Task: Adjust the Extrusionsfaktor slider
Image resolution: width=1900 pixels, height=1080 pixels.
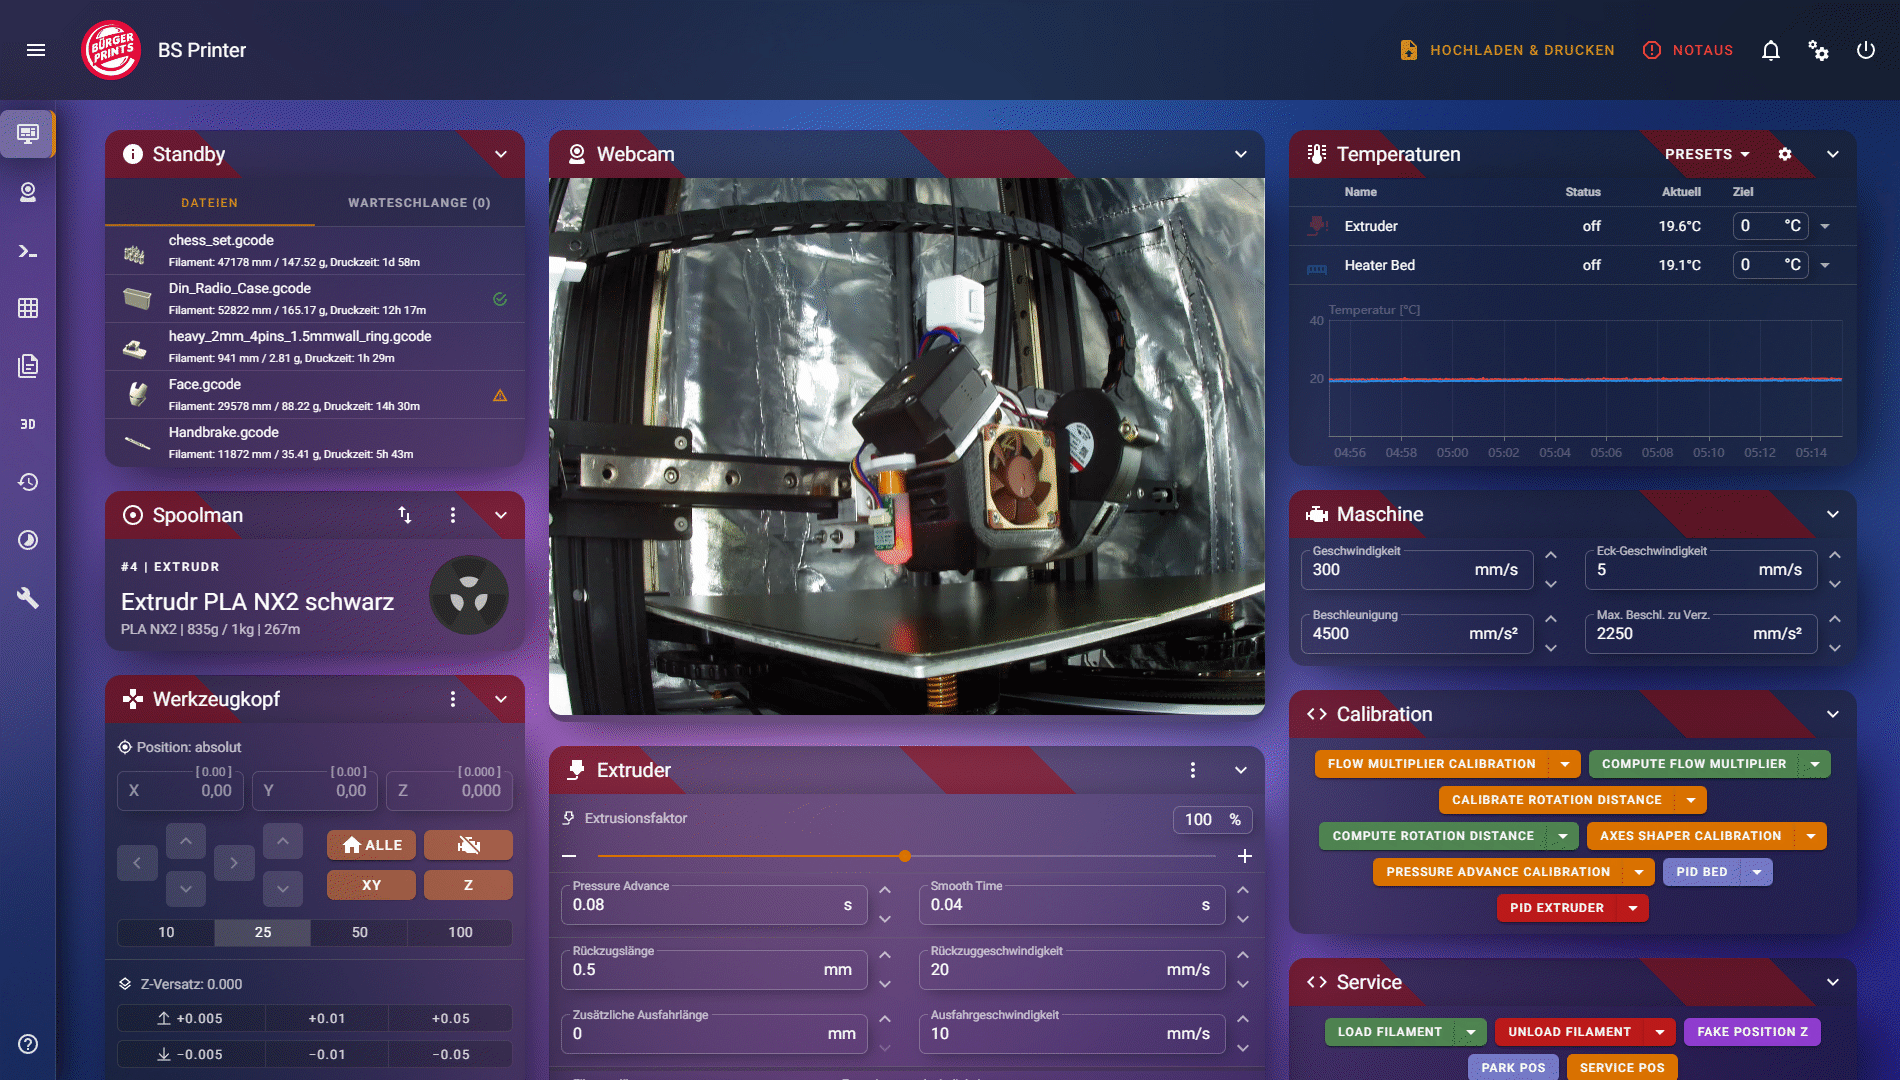Action: coord(905,856)
